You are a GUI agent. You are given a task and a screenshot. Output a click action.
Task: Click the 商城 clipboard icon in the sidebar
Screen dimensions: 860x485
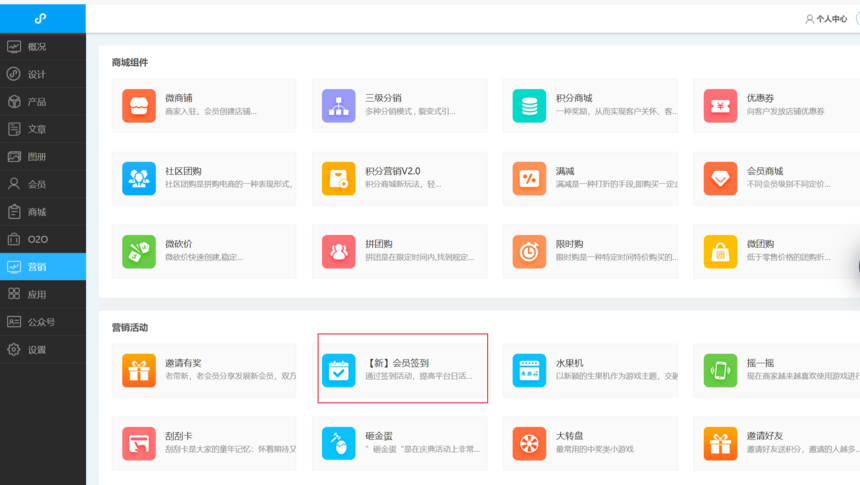(x=14, y=211)
